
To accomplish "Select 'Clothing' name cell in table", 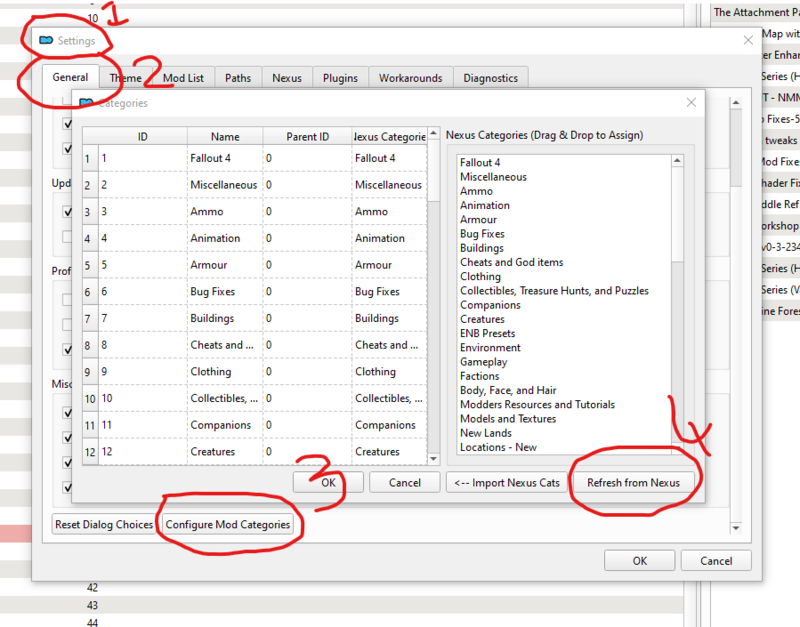I will click(x=225, y=371).
